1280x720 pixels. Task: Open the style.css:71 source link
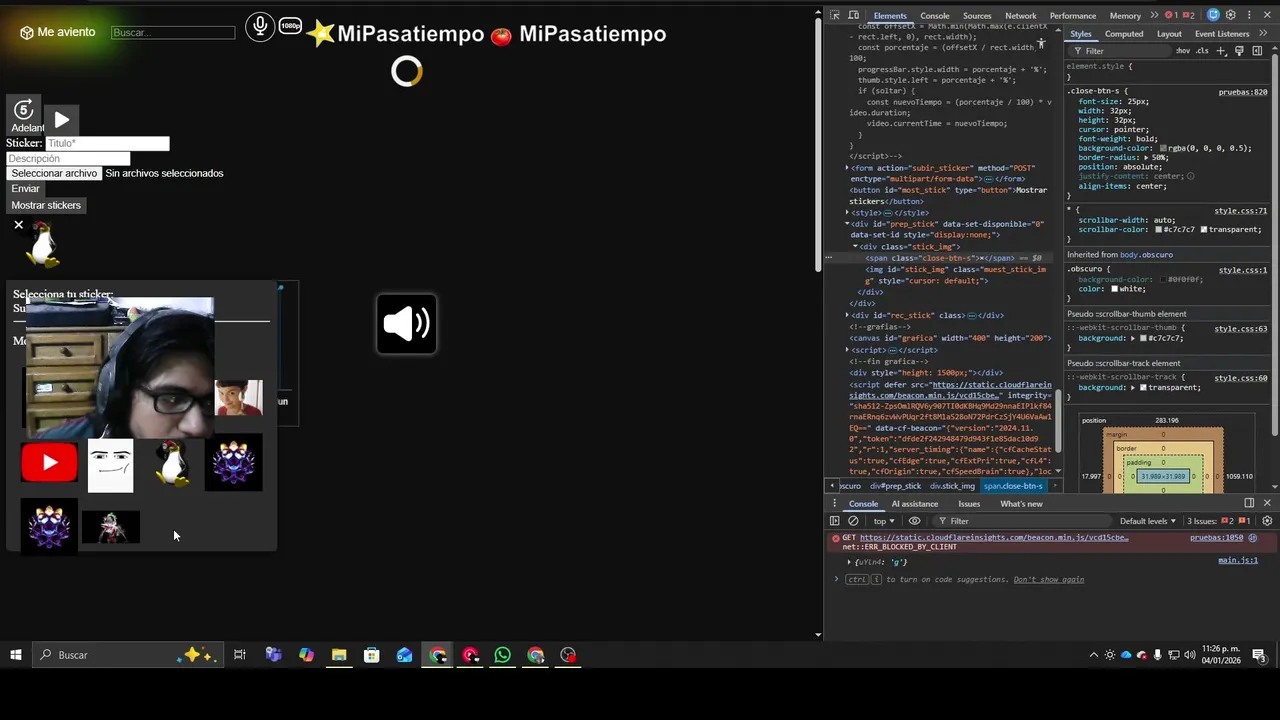1241,211
